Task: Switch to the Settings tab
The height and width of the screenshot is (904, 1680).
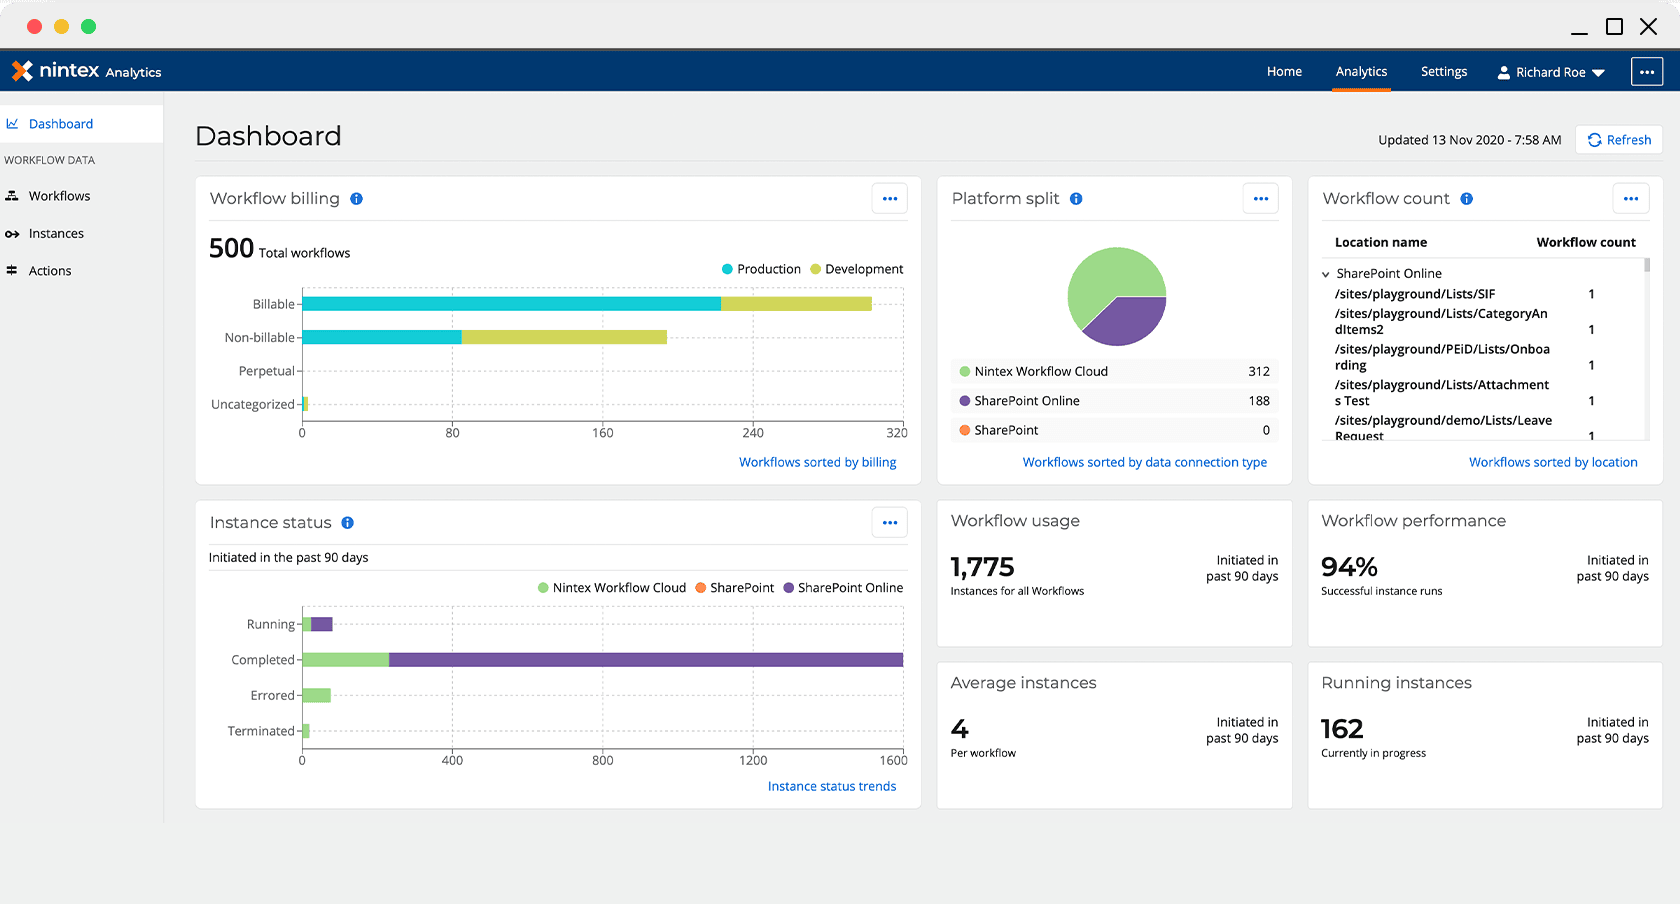Action: coord(1443,71)
